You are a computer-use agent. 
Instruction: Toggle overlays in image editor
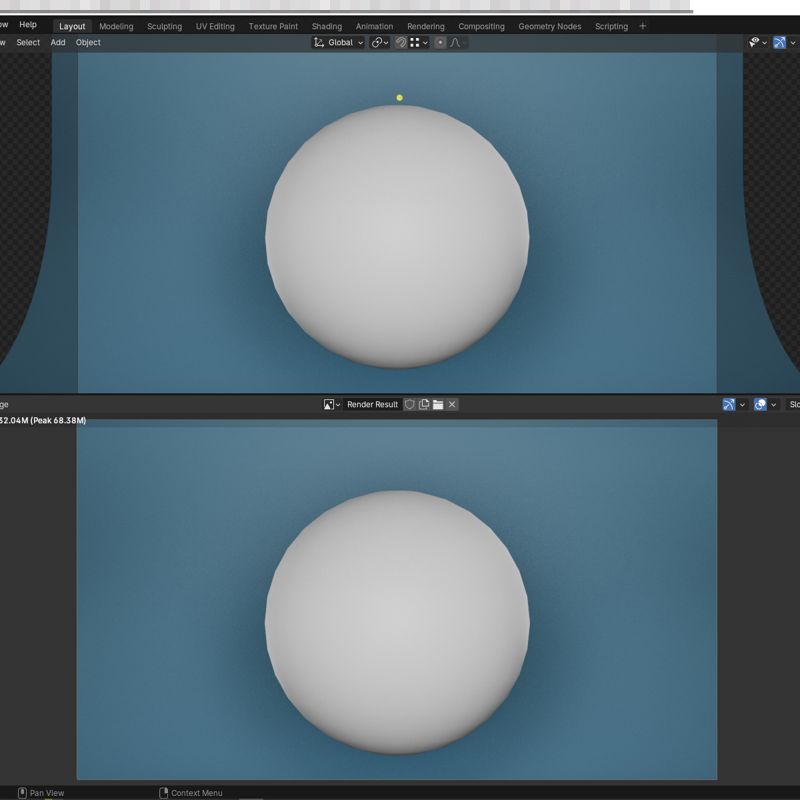pos(760,405)
